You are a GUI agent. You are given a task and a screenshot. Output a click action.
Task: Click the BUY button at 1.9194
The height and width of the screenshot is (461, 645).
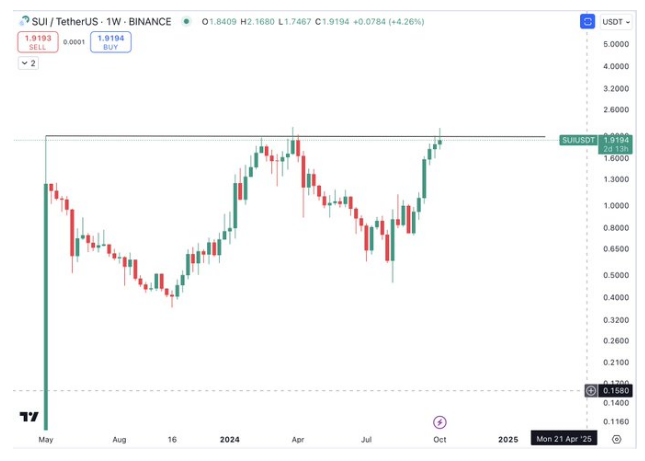point(109,42)
